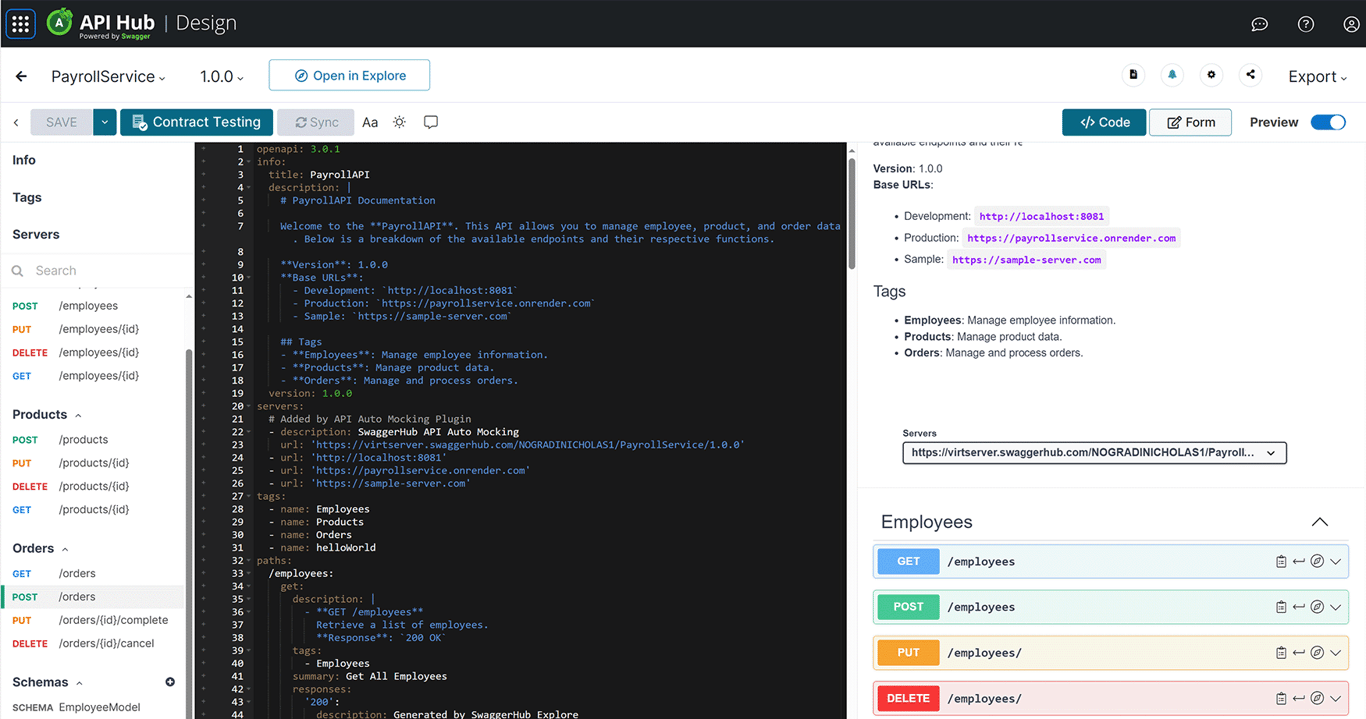Screen dimensions: 1366x719
Task: Switch to the Form editor view
Action: 1190,122
